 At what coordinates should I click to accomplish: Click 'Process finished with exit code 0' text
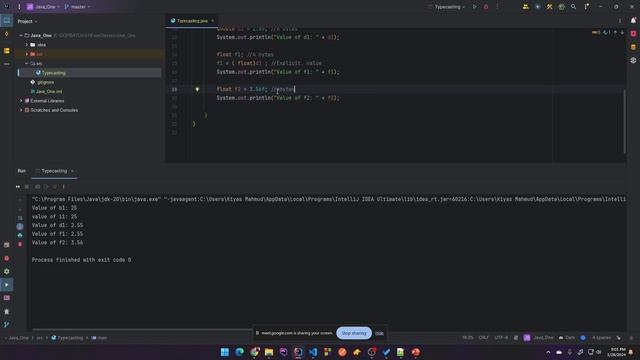81,260
